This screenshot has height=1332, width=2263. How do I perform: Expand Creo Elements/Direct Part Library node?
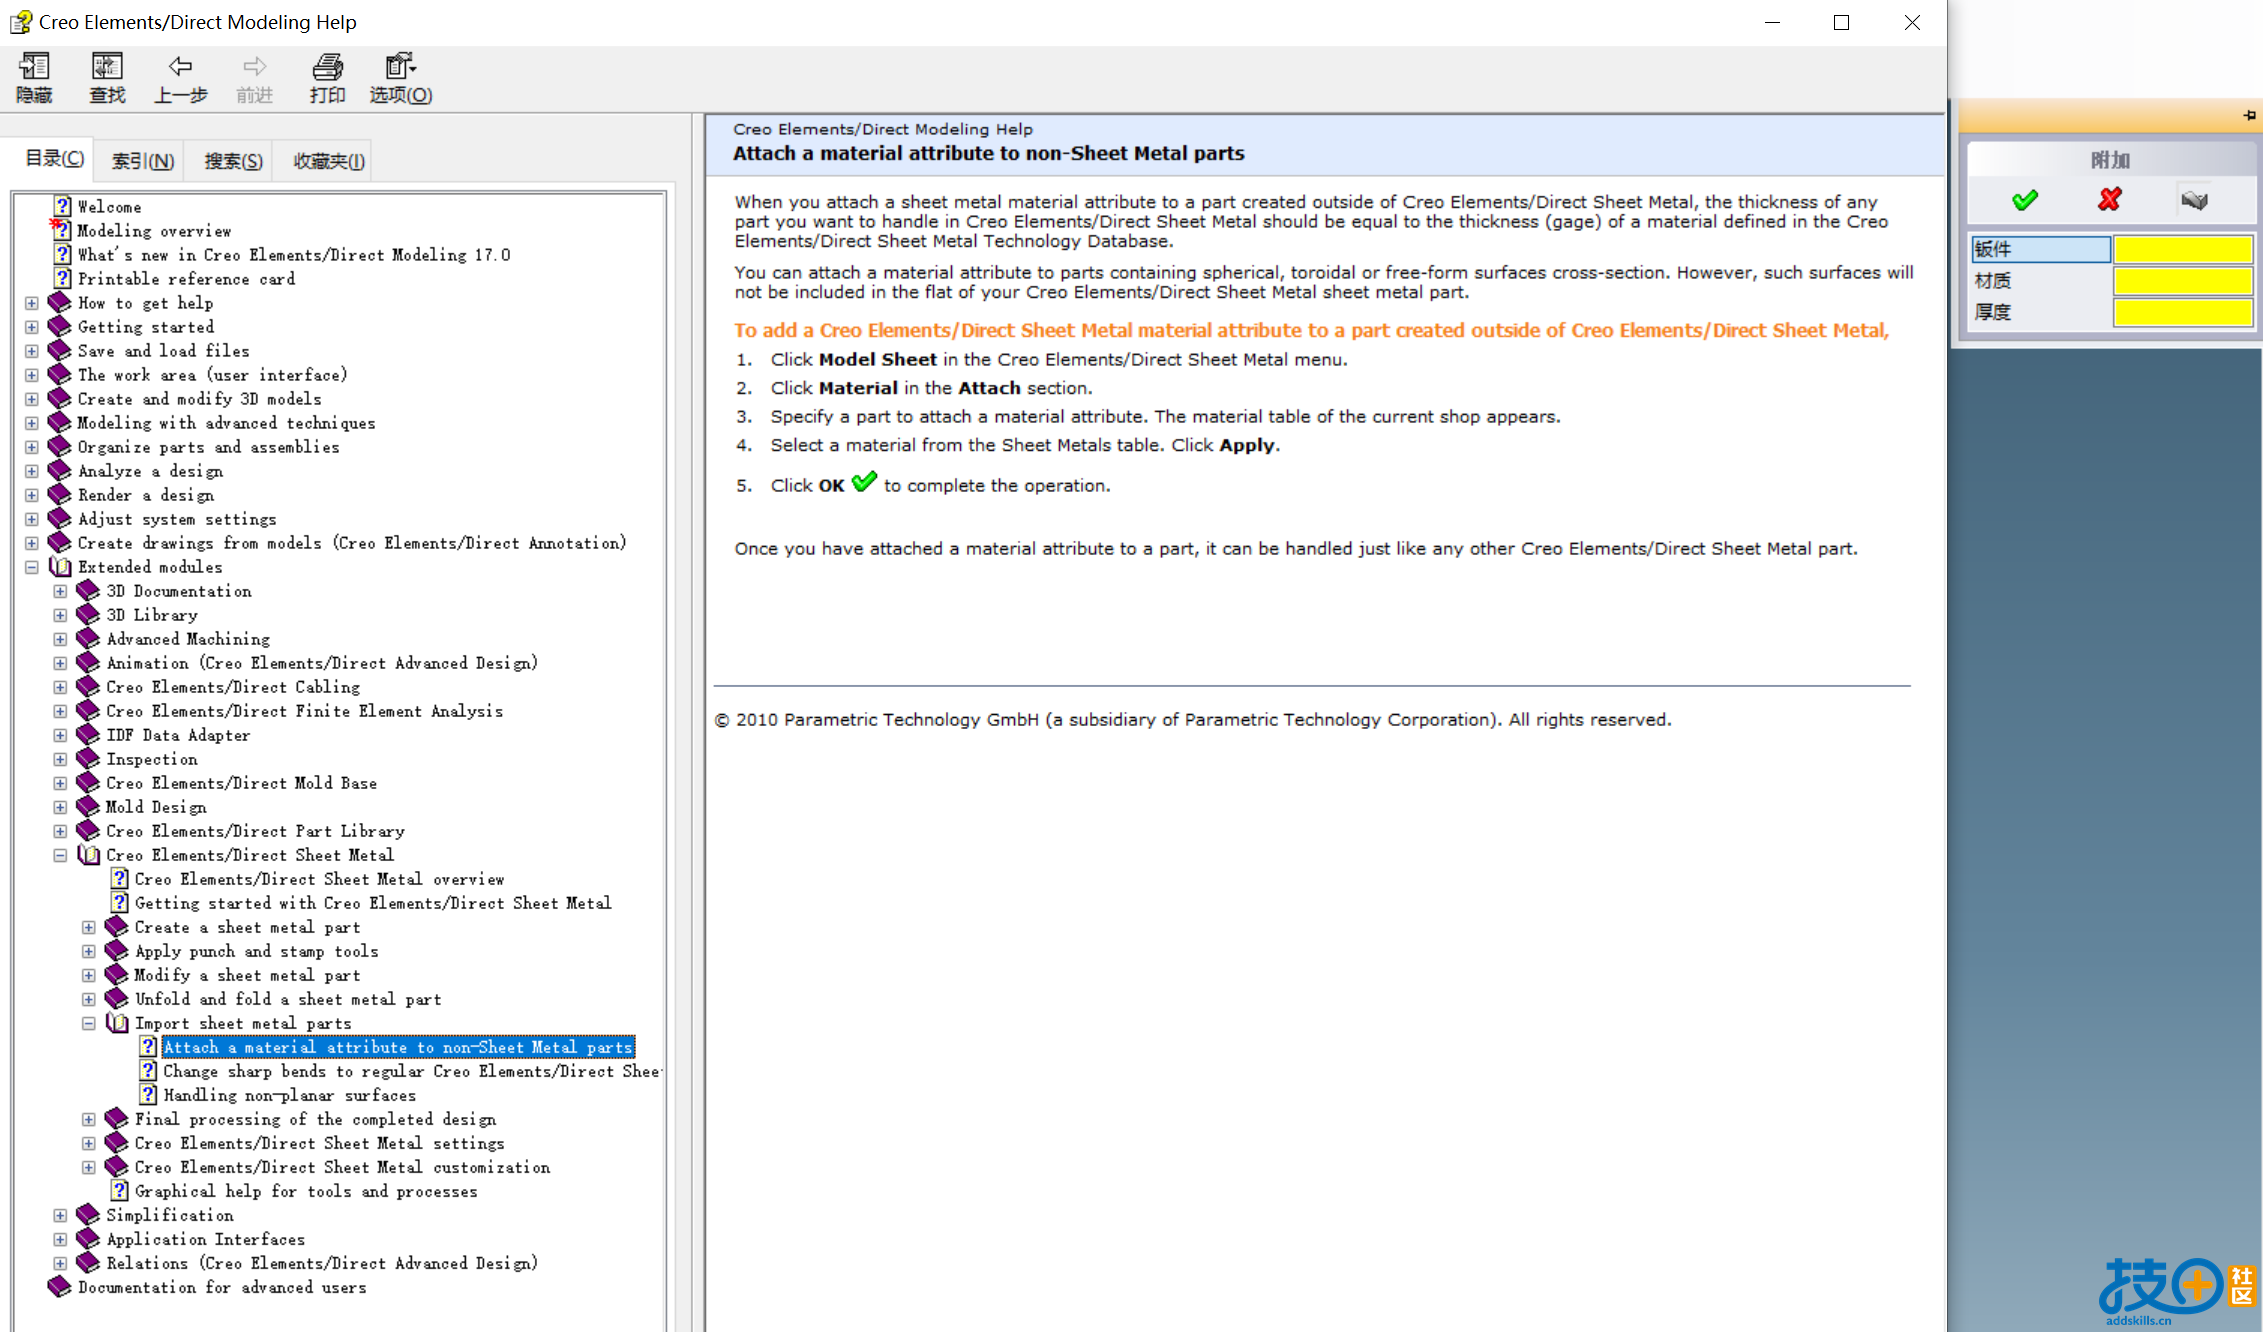(x=60, y=831)
